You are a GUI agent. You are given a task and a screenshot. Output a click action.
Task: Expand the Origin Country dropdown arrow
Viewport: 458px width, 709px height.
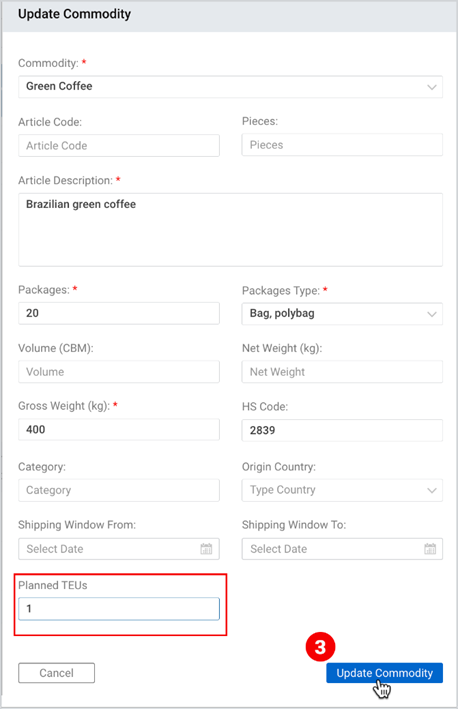coord(432,490)
